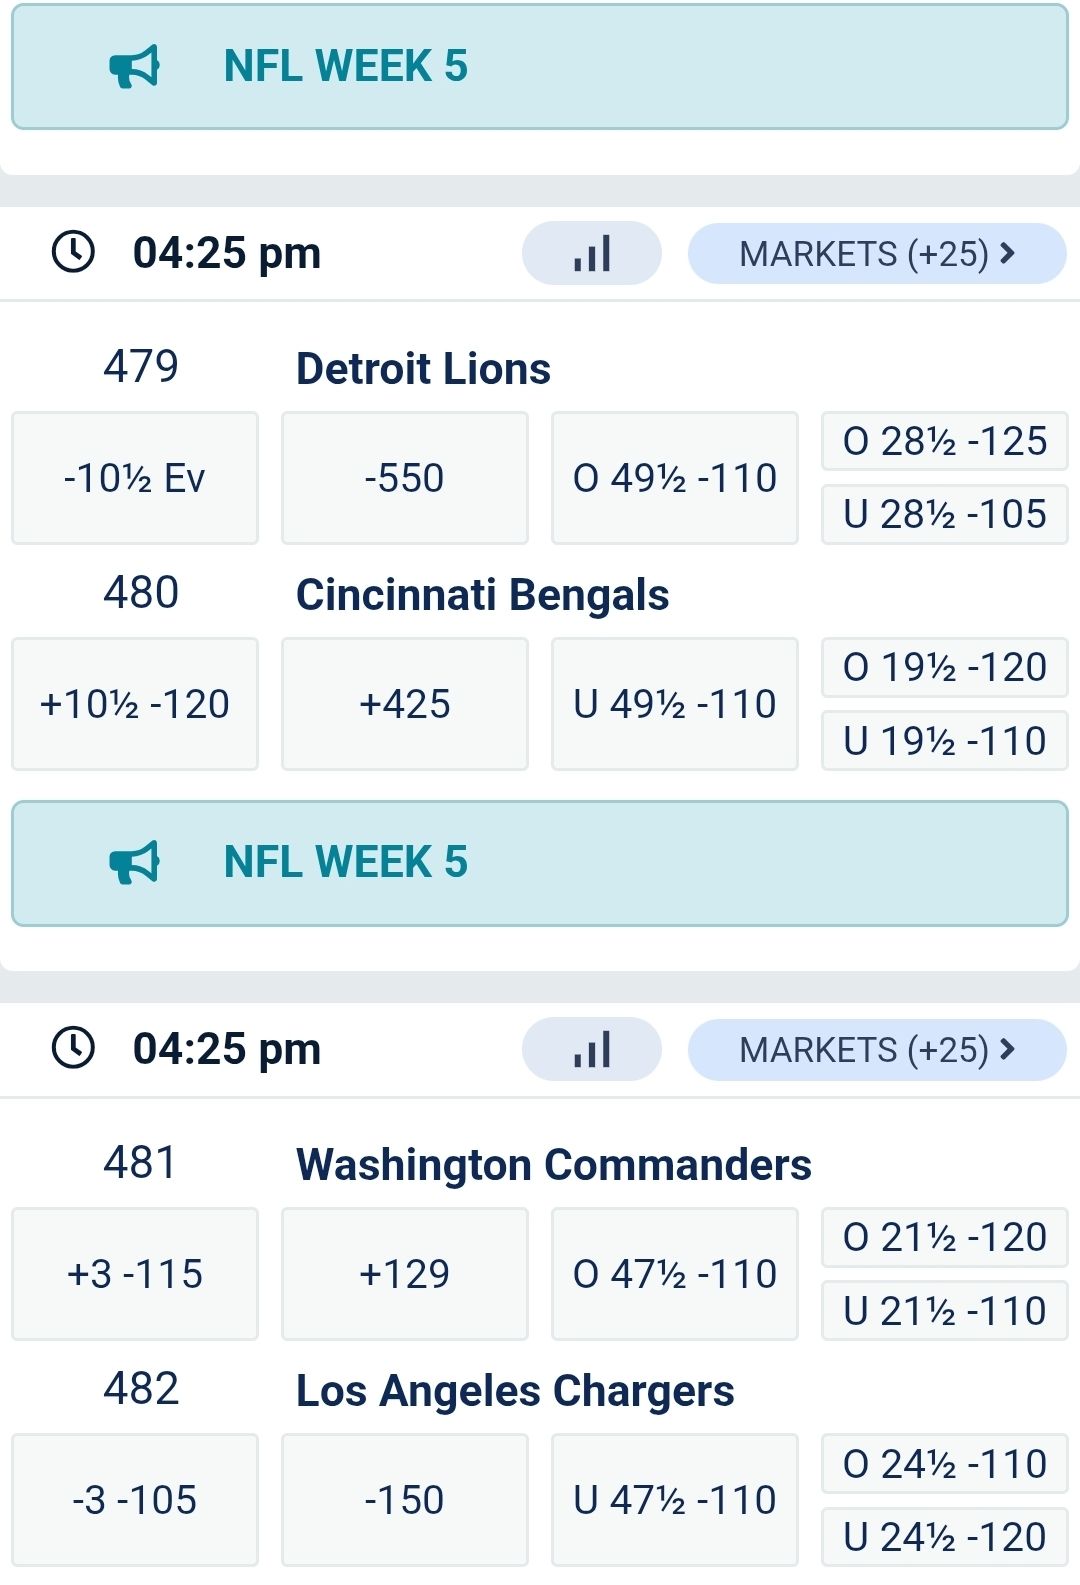Tap the Washington Commanders team name
Viewport: 1080px width, 1585px height.
tap(554, 1165)
